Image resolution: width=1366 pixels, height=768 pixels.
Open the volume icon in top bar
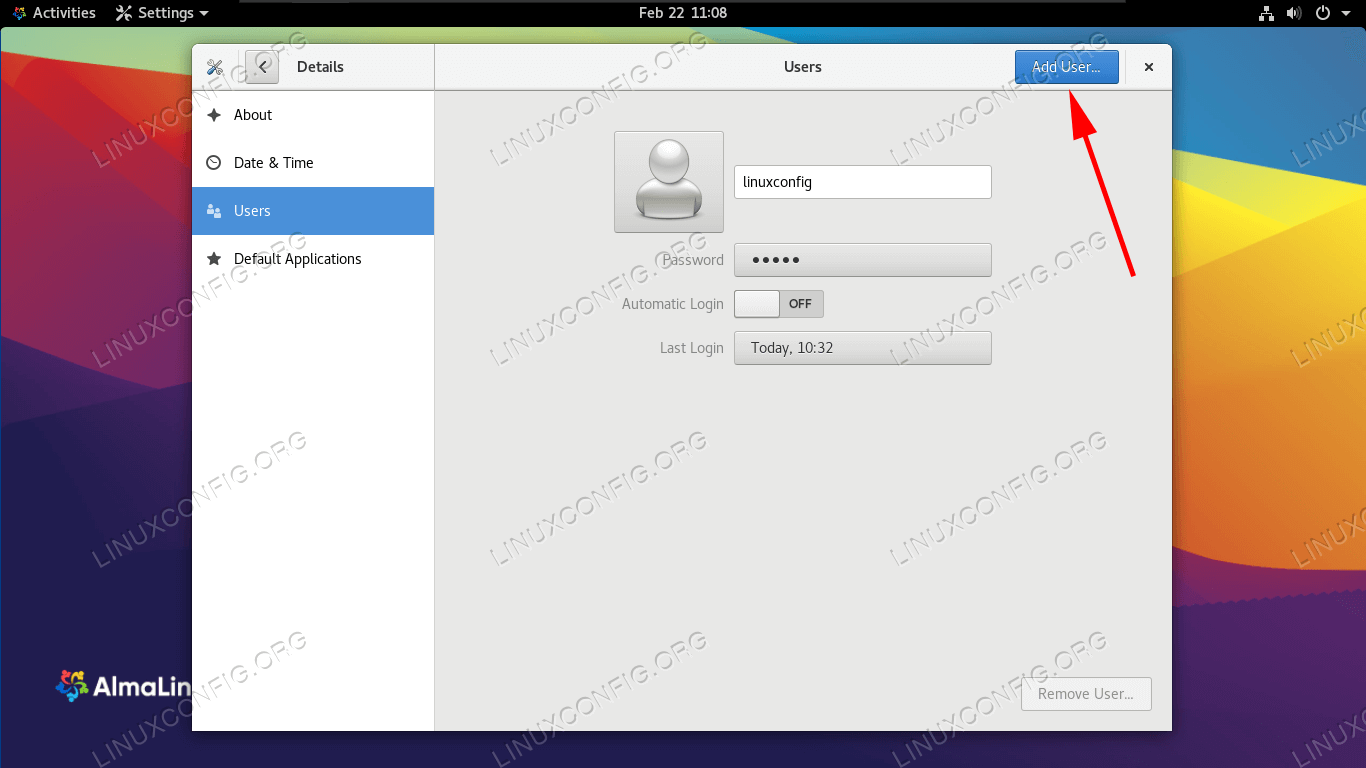pos(1293,13)
